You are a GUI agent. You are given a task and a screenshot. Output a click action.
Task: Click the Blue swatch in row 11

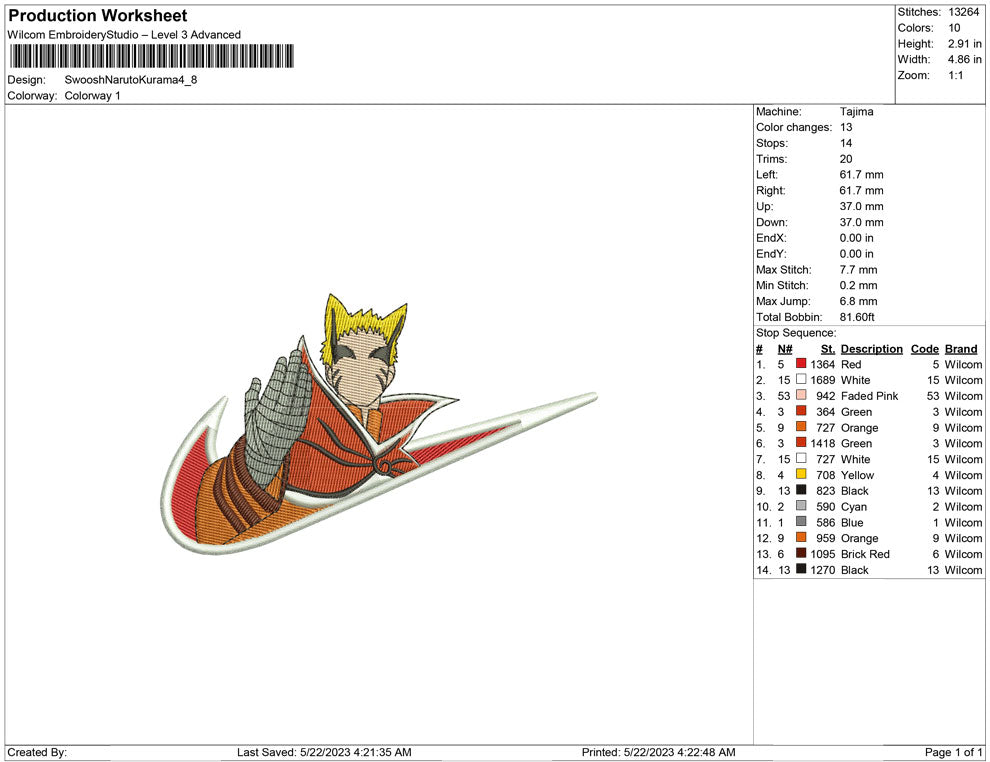[801, 521]
